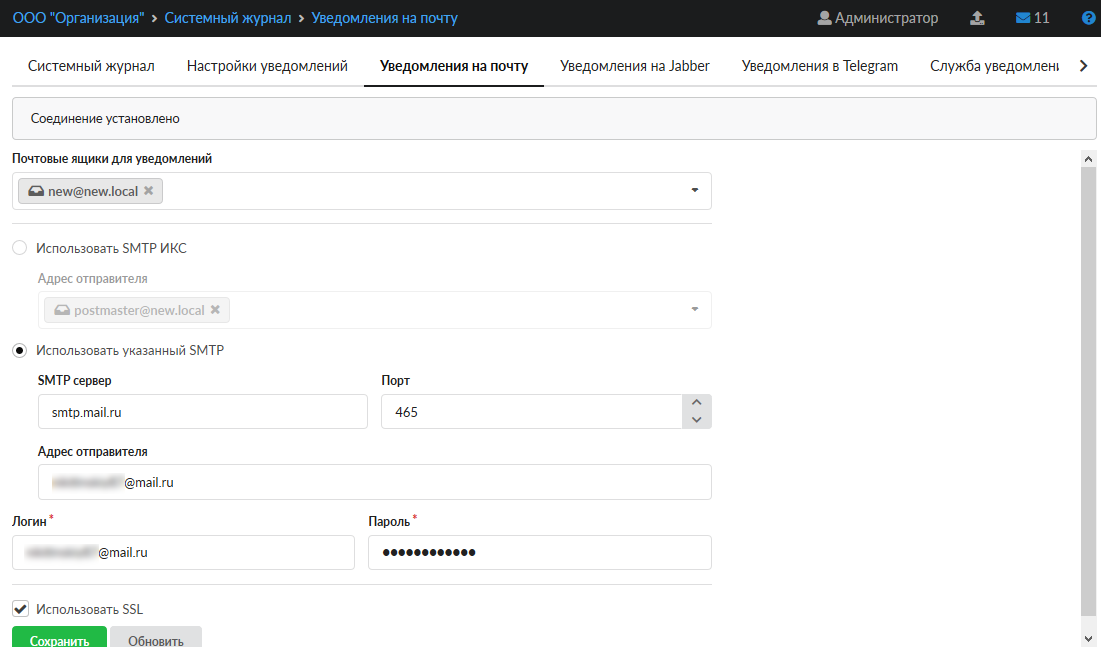Click the vertical scrollbar on the right
The image size is (1101, 647).
click(x=1089, y=390)
